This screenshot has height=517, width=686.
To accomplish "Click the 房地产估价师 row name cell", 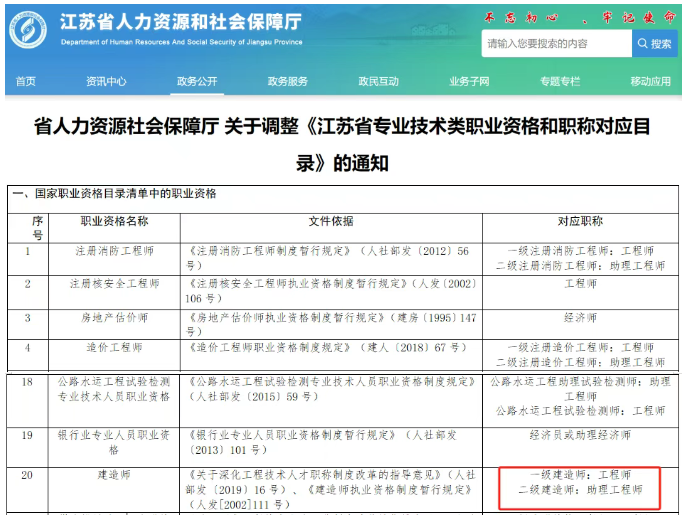I will (x=114, y=324).
